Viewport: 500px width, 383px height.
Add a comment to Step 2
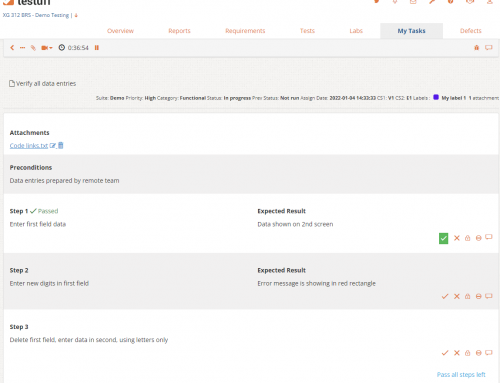pyautogui.click(x=489, y=296)
